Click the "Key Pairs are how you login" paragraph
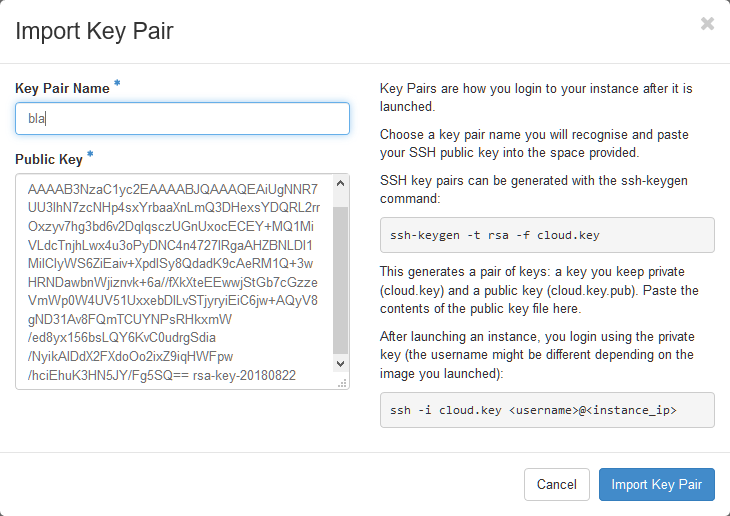The image size is (730, 516). [x=544, y=97]
